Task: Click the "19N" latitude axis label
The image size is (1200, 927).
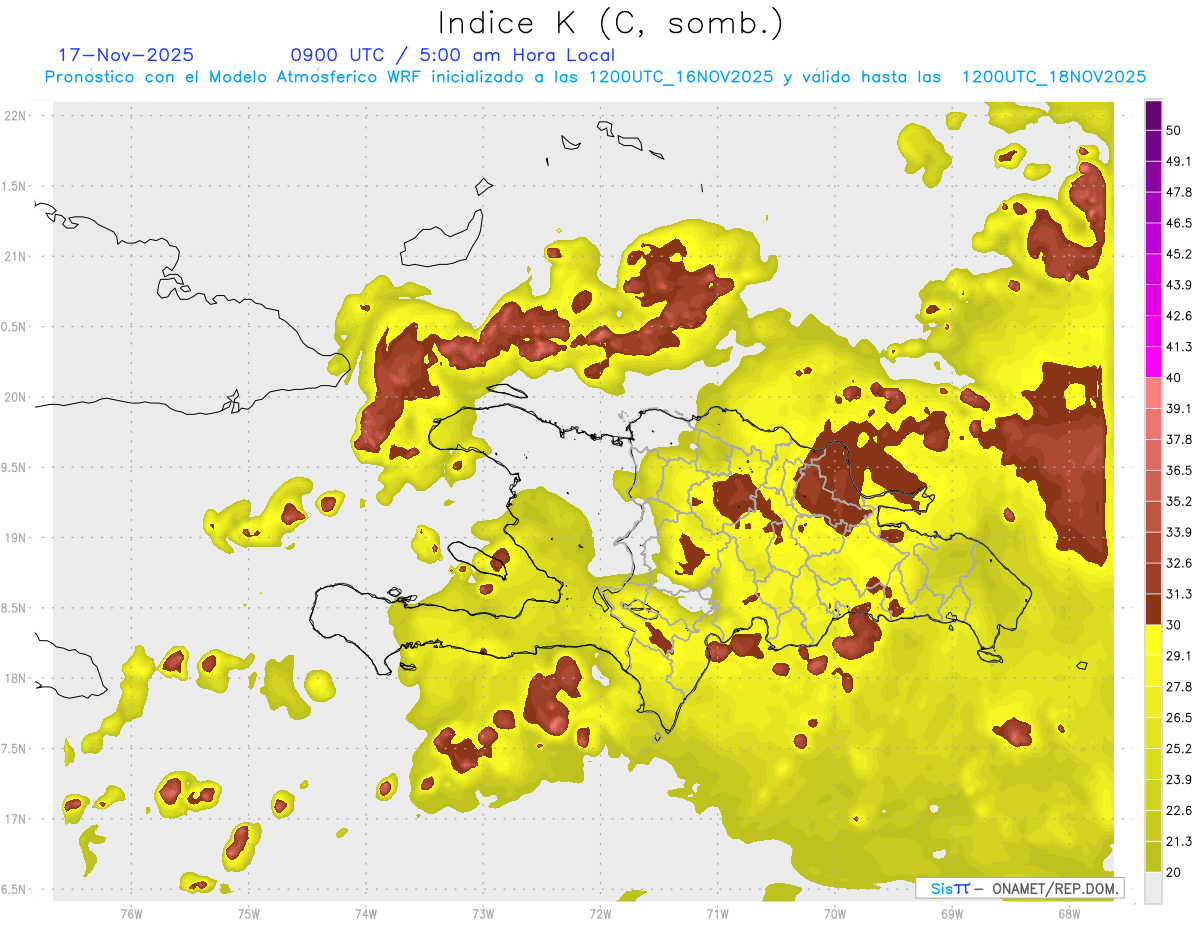Action: (x=16, y=537)
